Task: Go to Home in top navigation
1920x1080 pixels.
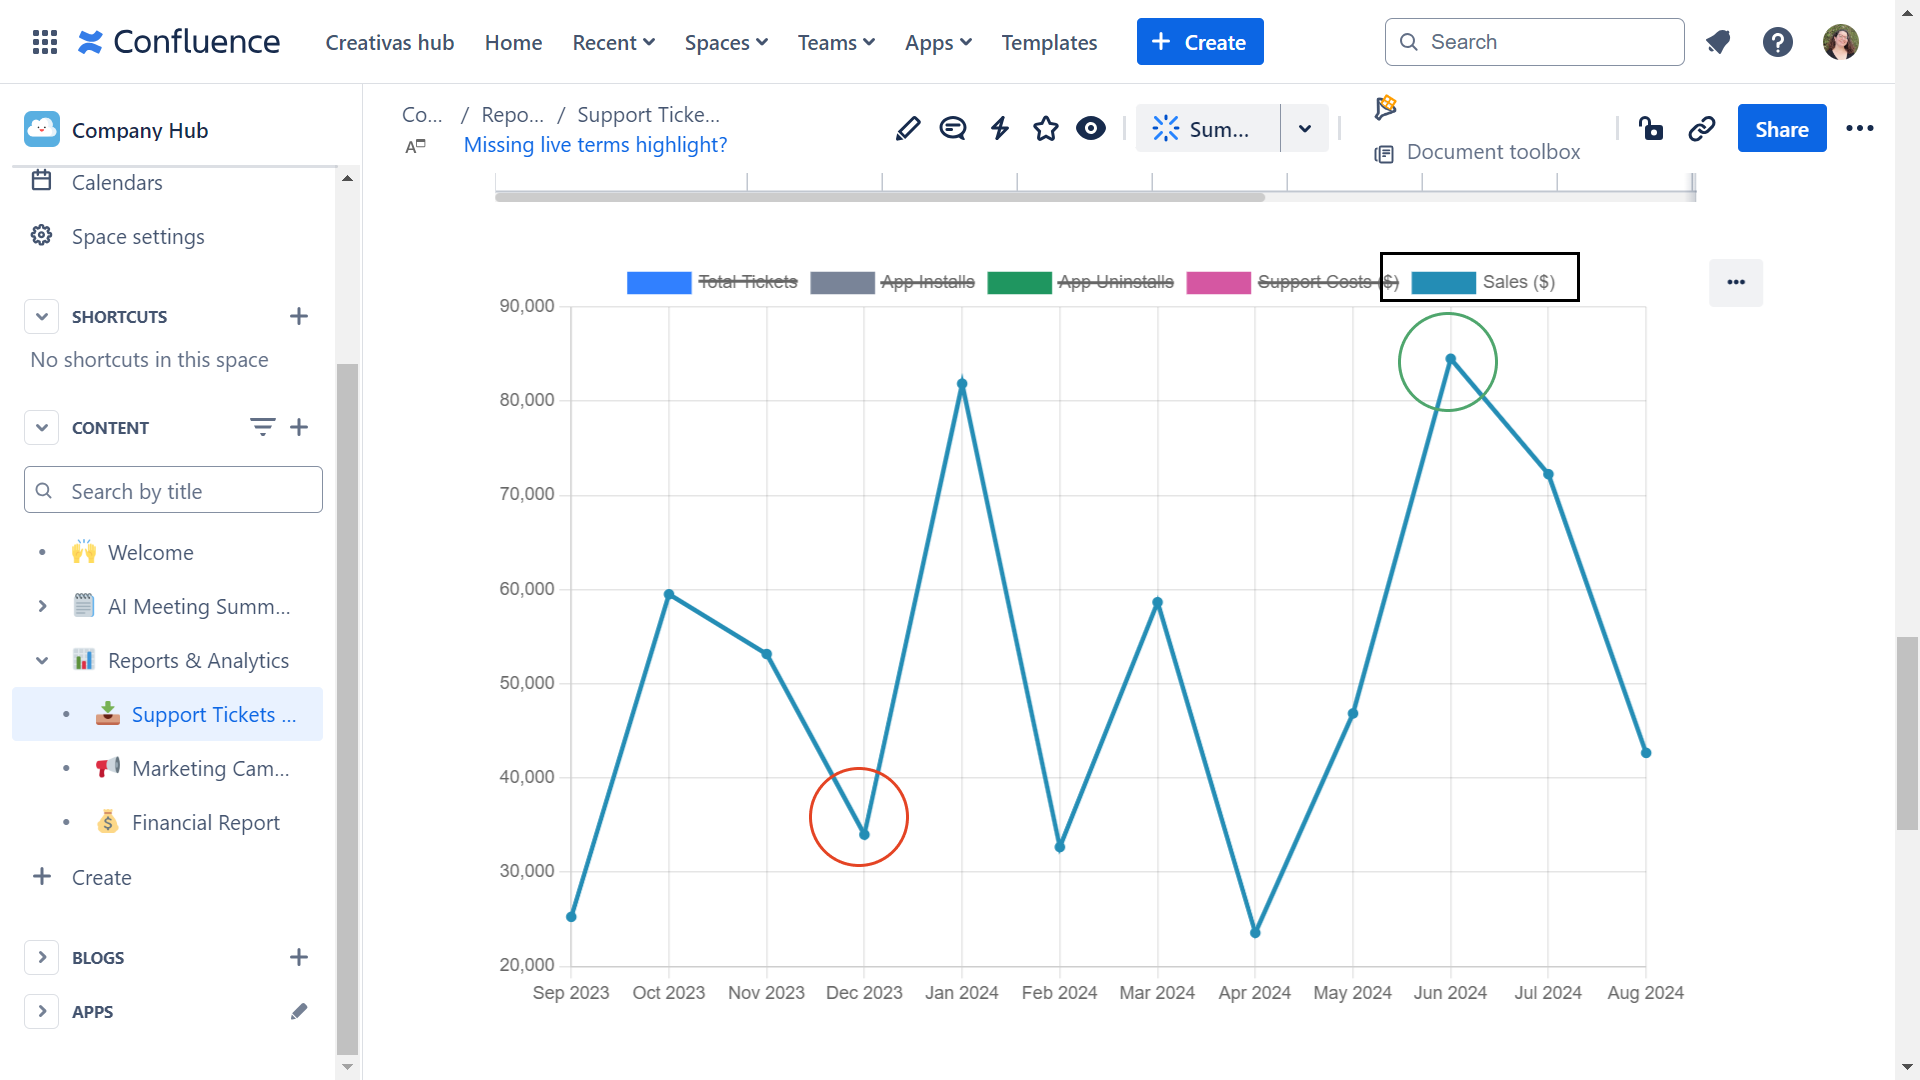Action: point(513,42)
